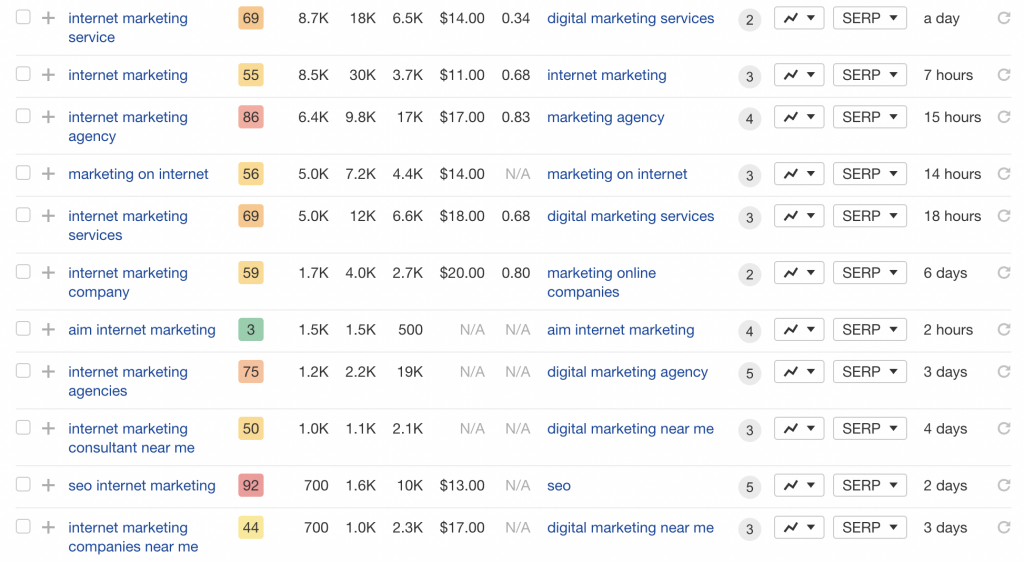Open 'internet marketing services' keyword link
Screen dimensions: 1024x562
[x=128, y=225]
